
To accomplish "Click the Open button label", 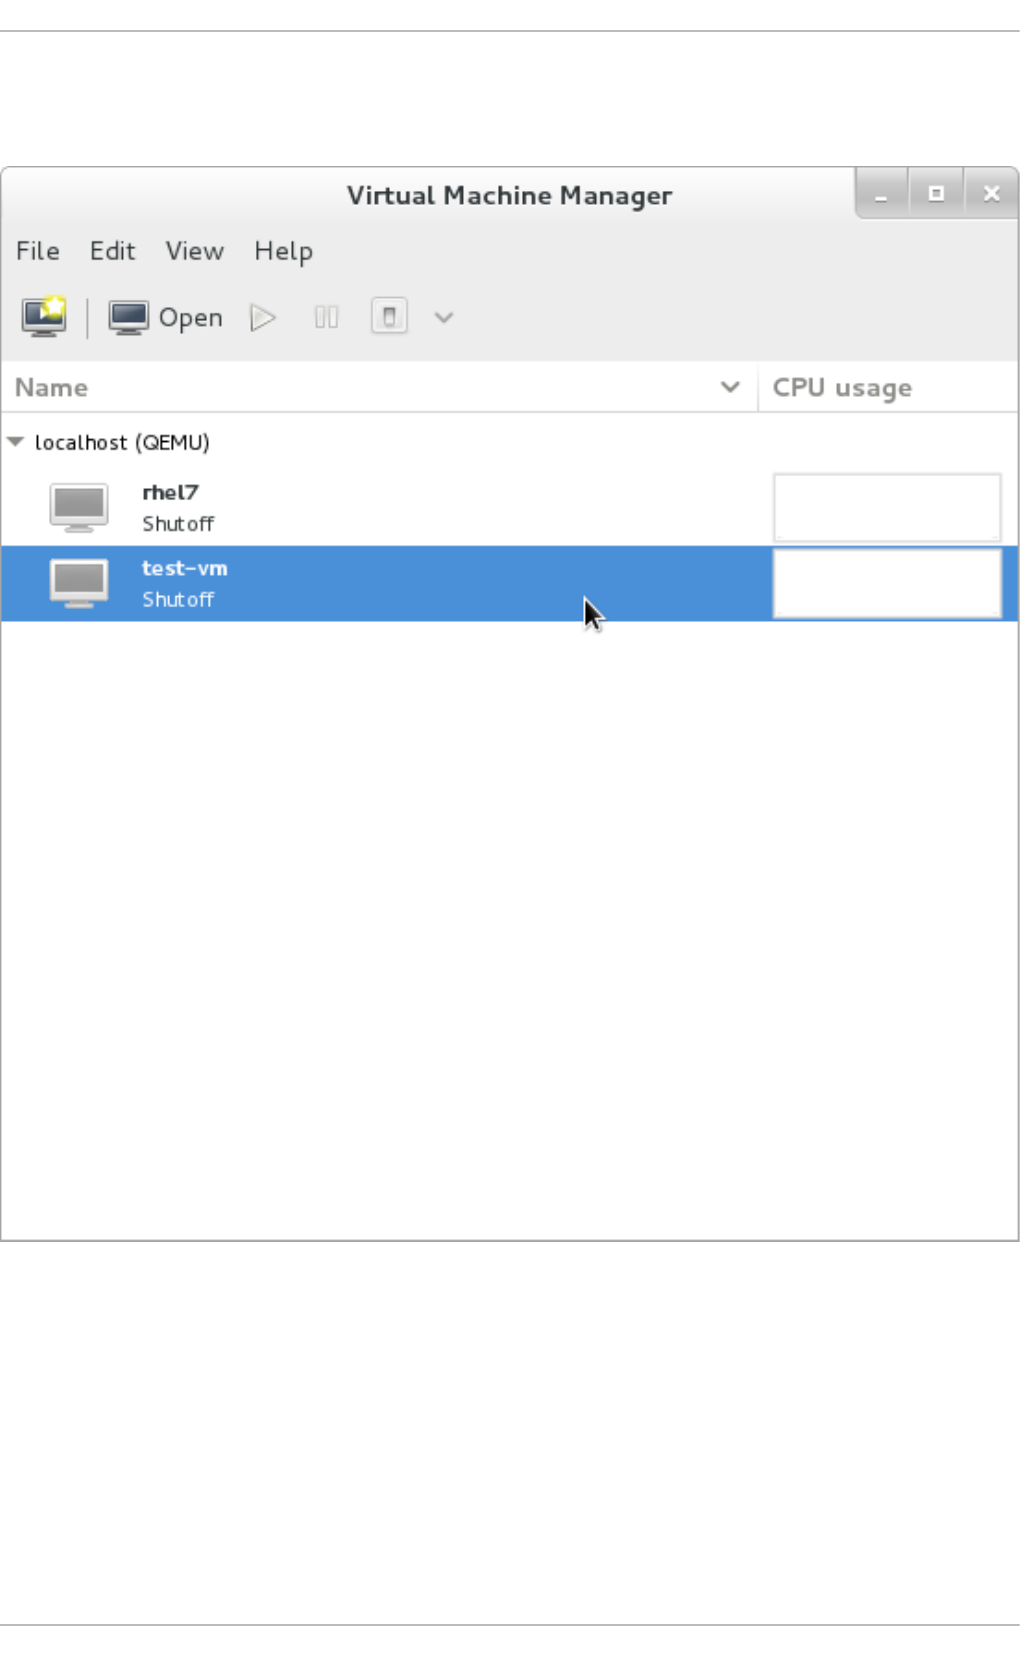I will coord(190,318).
